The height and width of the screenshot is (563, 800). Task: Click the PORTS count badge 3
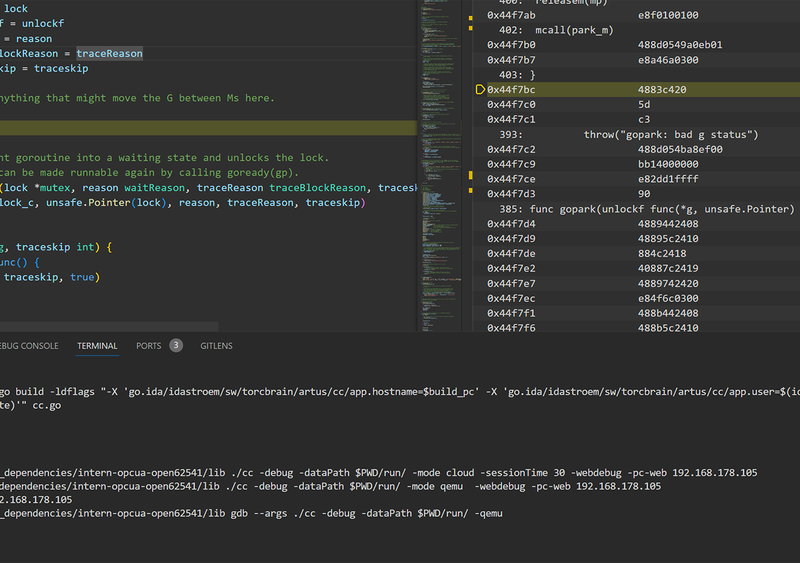click(x=176, y=346)
